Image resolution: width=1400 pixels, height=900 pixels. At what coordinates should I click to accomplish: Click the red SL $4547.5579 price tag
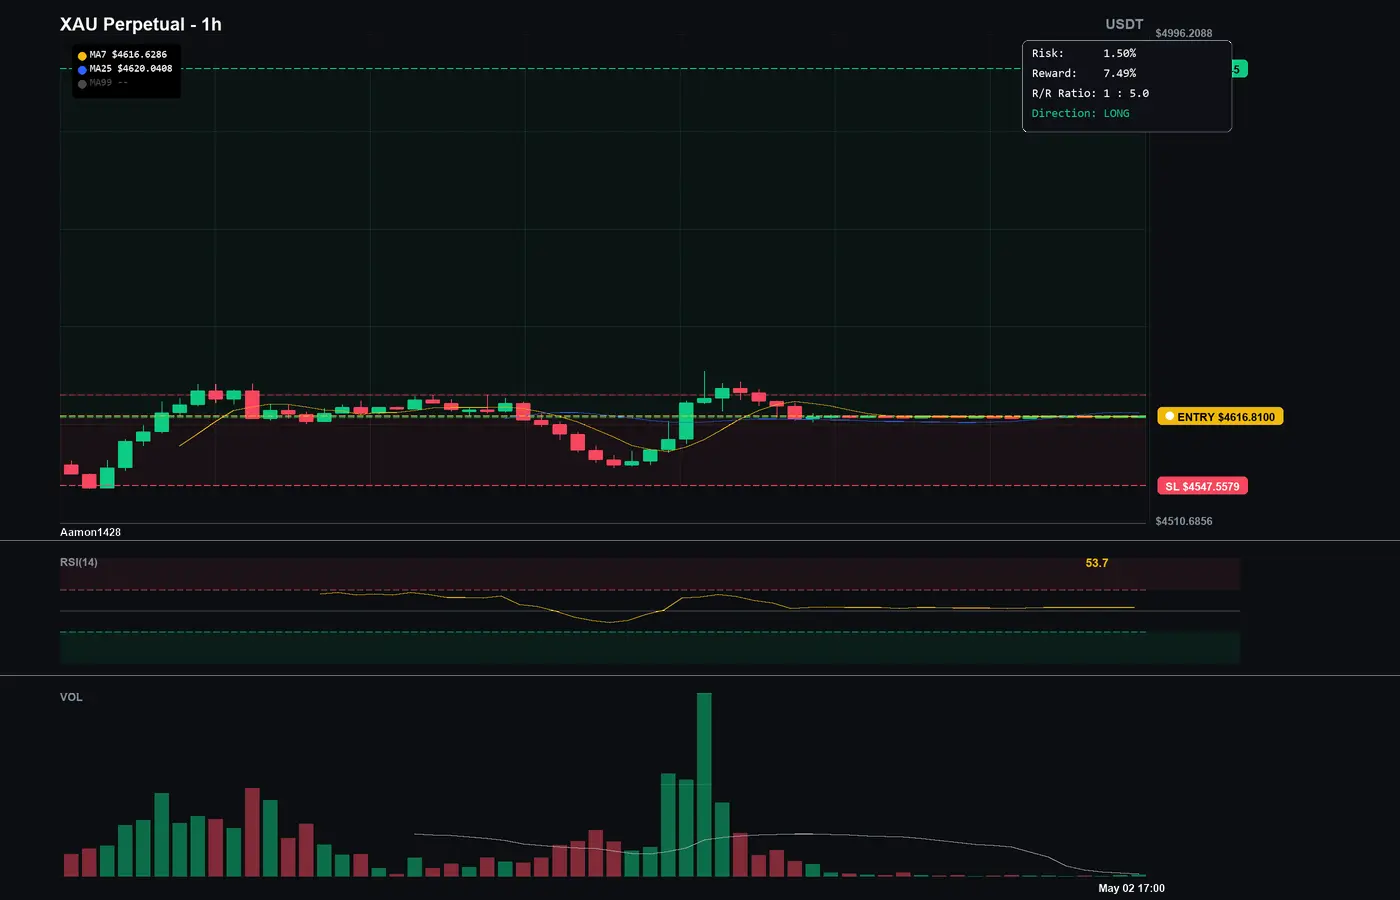point(1202,487)
